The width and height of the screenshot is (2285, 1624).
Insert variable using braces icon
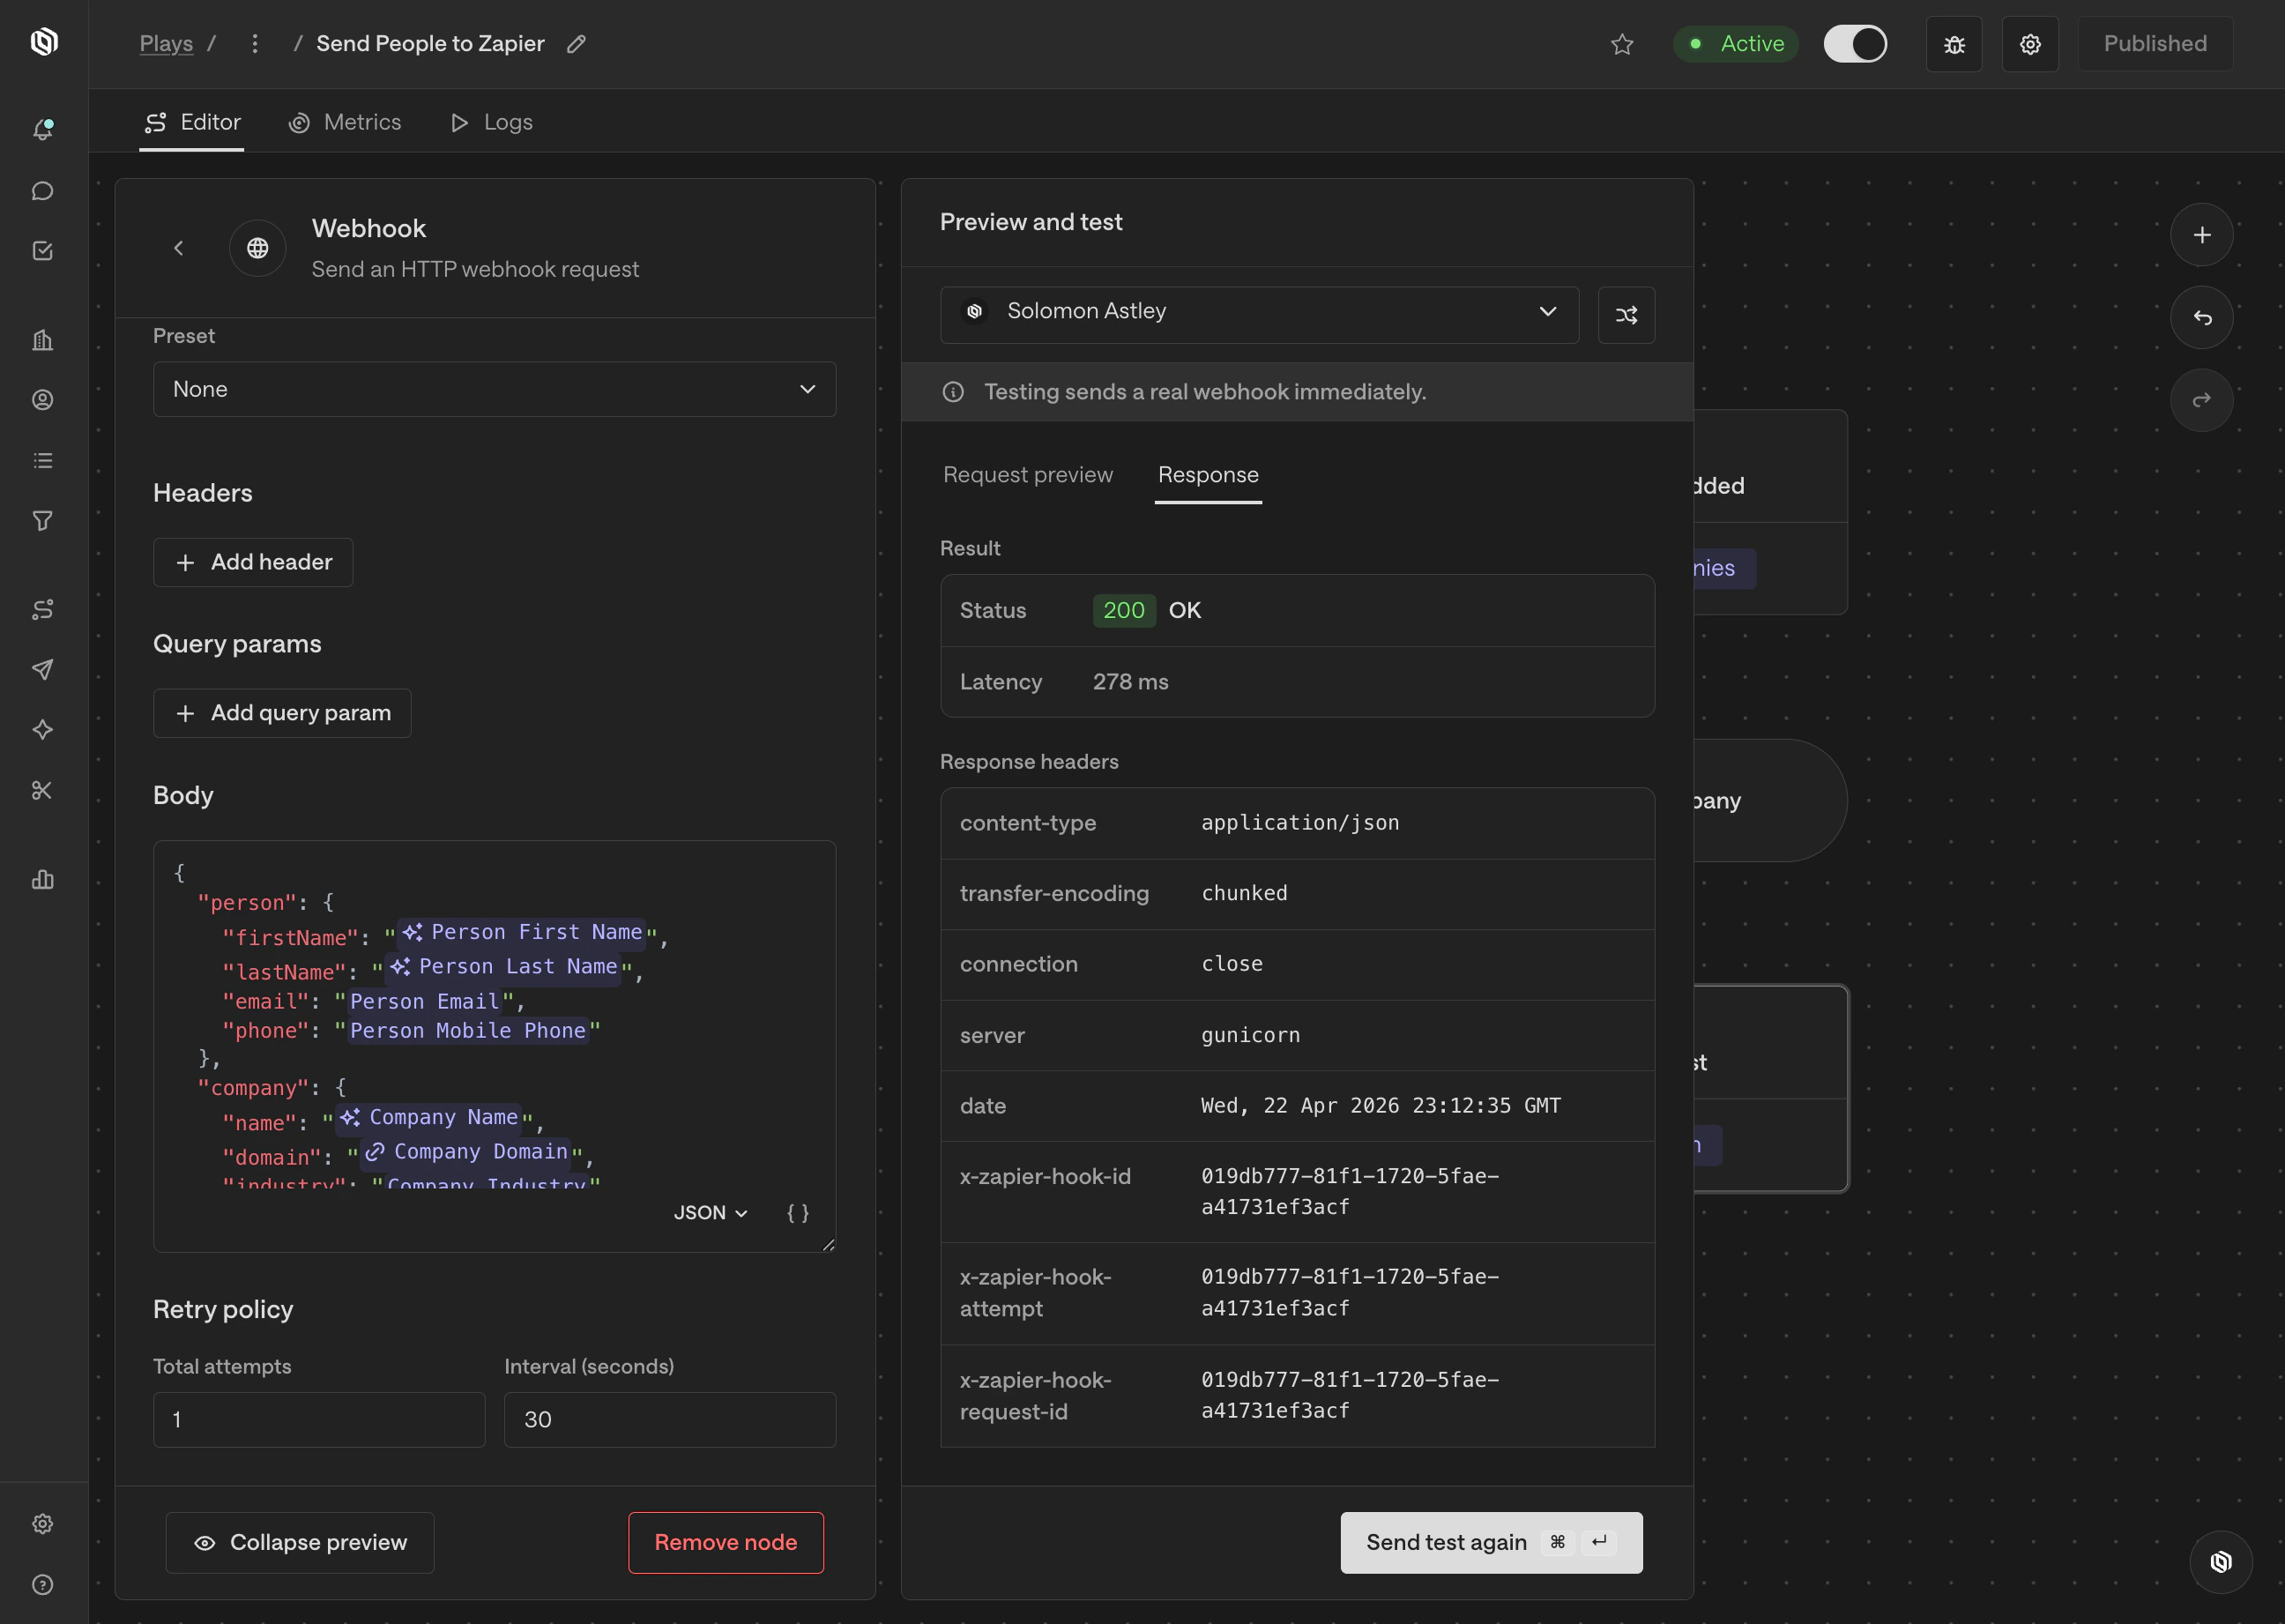point(797,1213)
